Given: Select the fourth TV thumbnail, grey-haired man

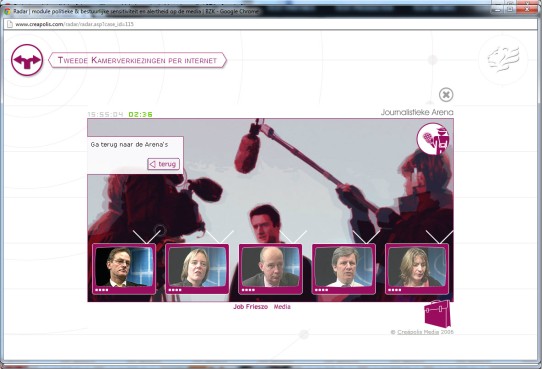Looking at the screenshot, I should (344, 269).
